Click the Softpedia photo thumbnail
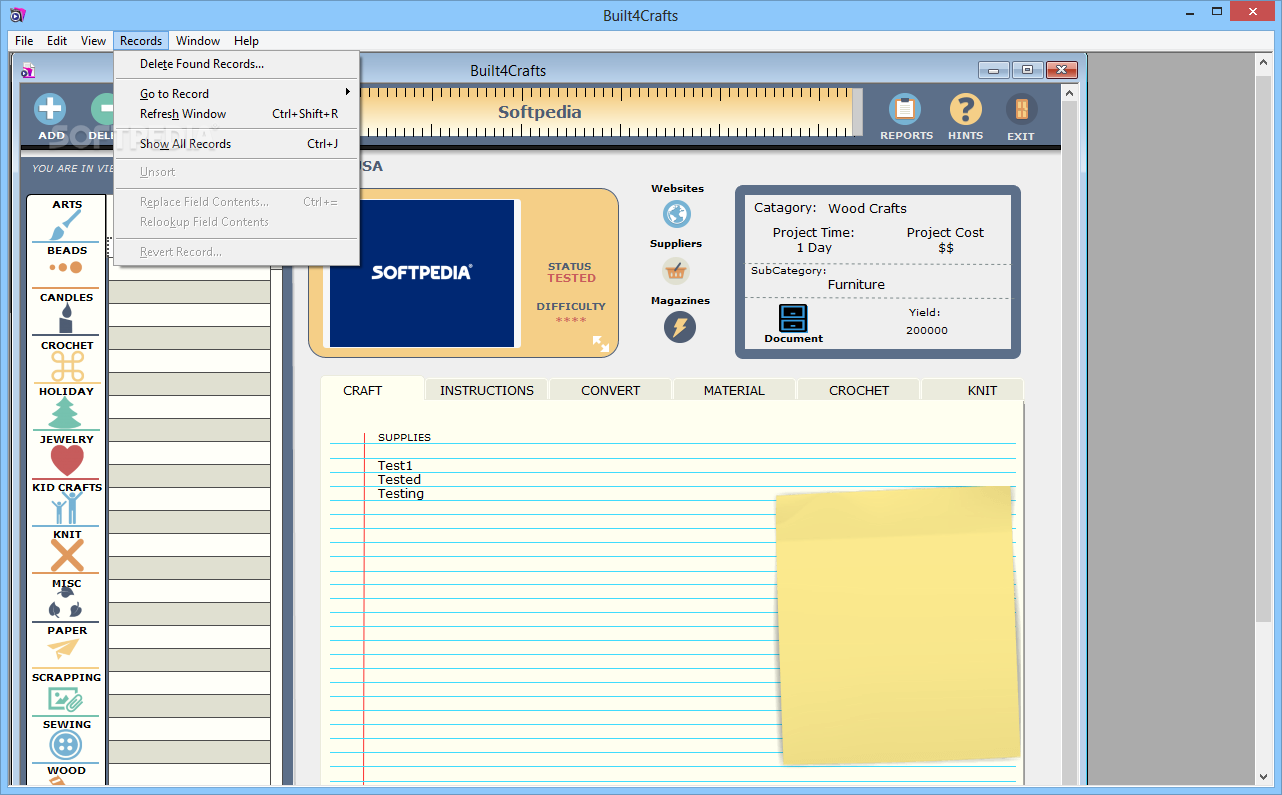The width and height of the screenshot is (1282, 795). coord(422,273)
